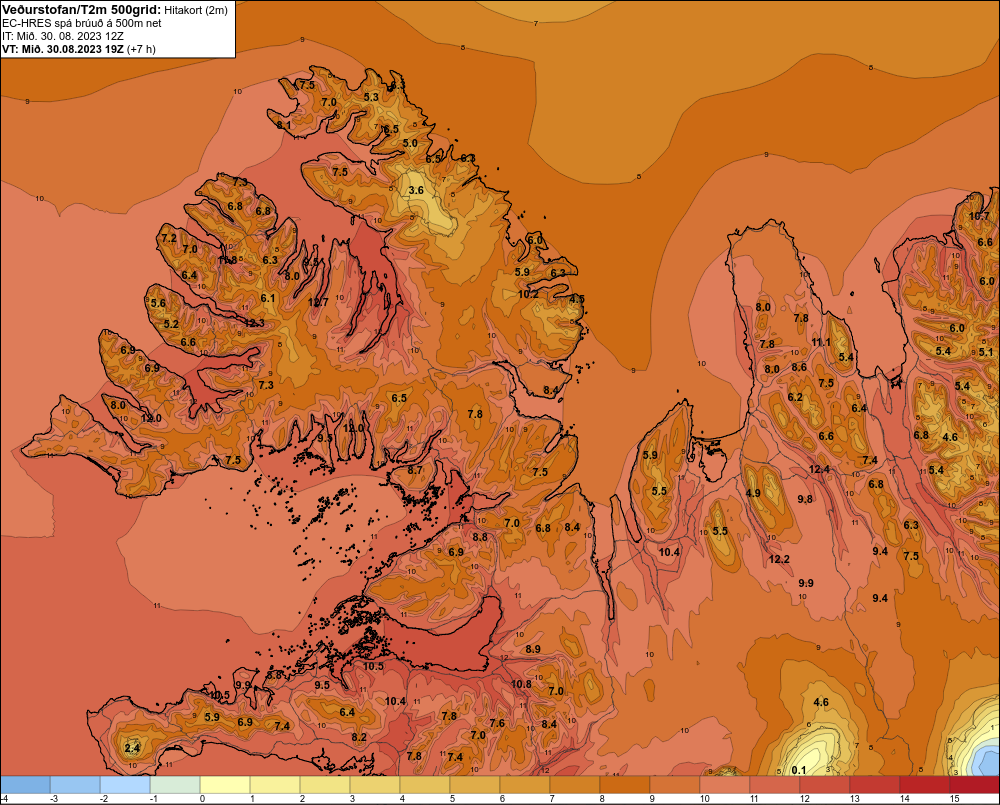
Task: Click the '10.7' temperature value
Action: tap(980, 216)
